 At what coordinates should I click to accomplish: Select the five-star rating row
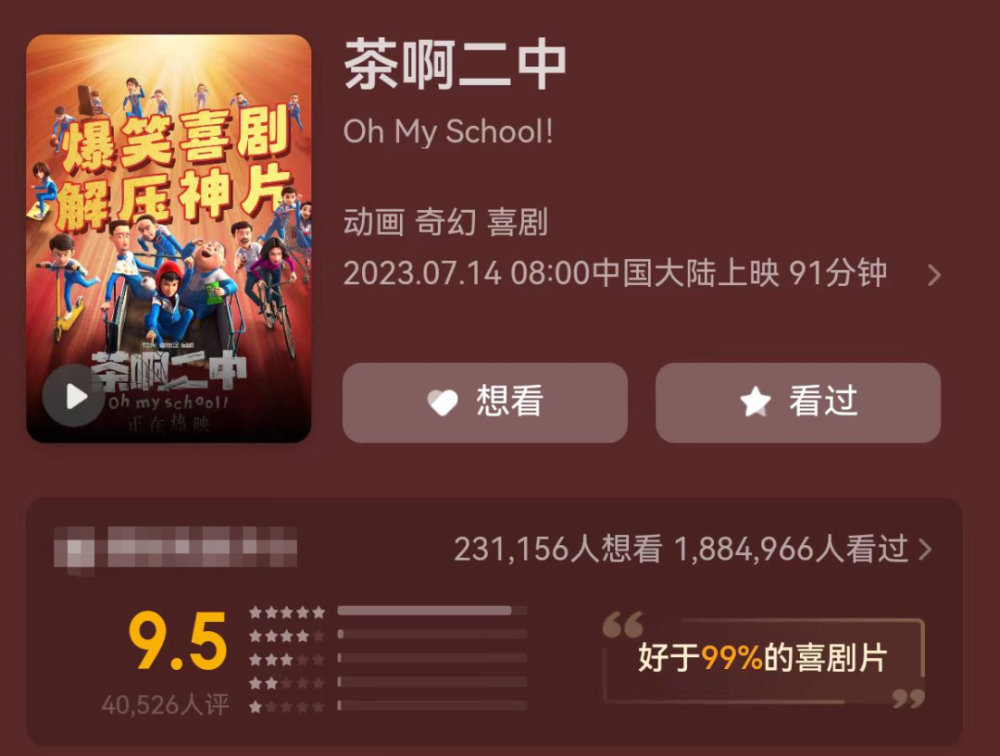pyautogui.click(x=388, y=612)
